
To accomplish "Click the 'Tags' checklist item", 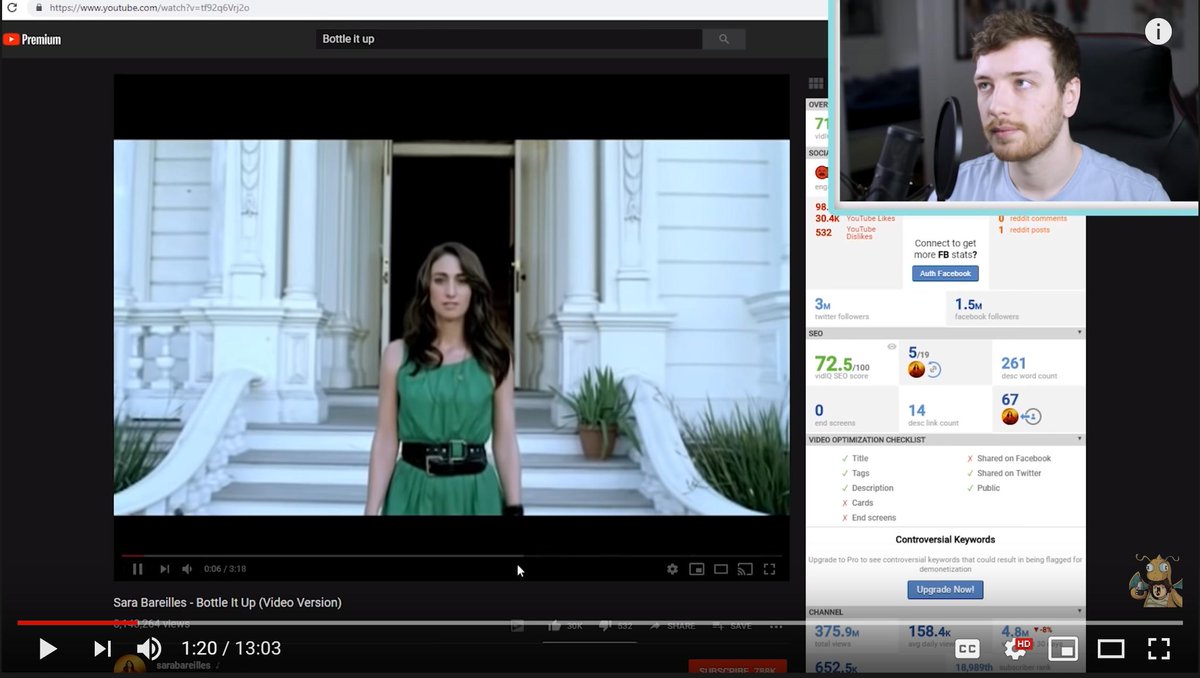I will click(860, 473).
